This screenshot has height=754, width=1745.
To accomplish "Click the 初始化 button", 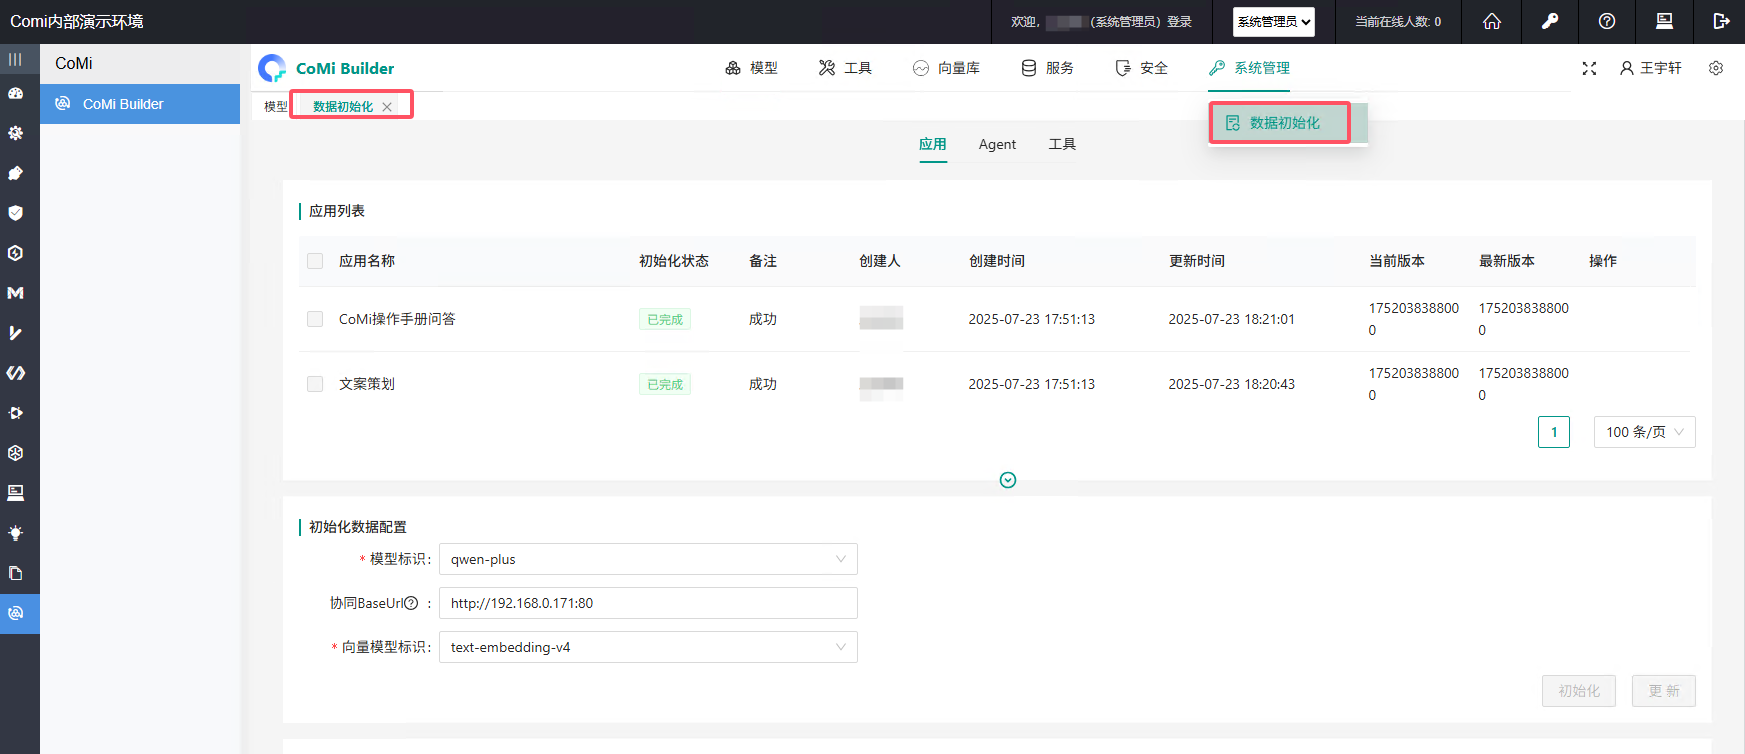I will click(x=1578, y=691).
